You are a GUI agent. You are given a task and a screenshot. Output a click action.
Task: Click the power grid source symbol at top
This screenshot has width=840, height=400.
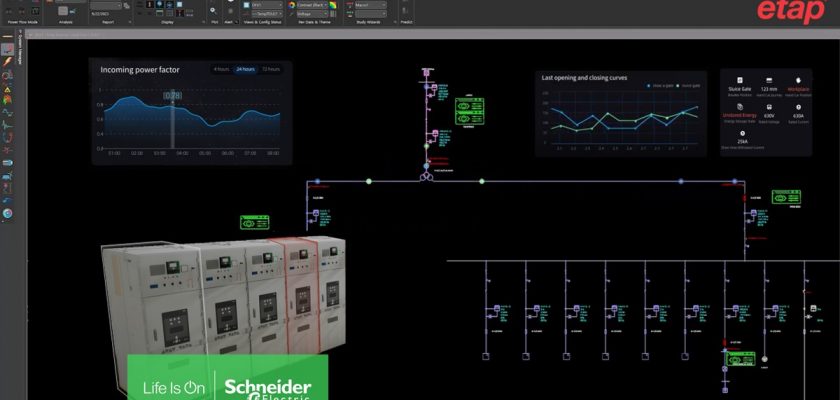pos(426,72)
